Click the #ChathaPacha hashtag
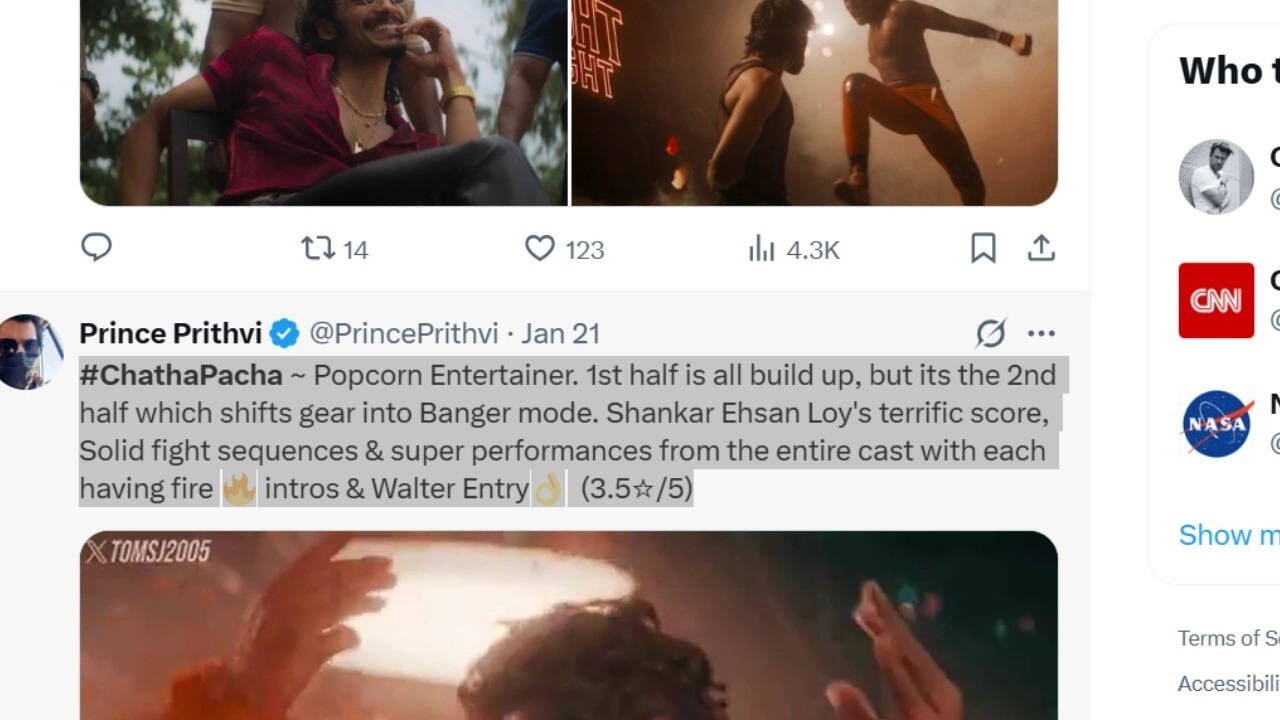The height and width of the screenshot is (720, 1280). 181,375
